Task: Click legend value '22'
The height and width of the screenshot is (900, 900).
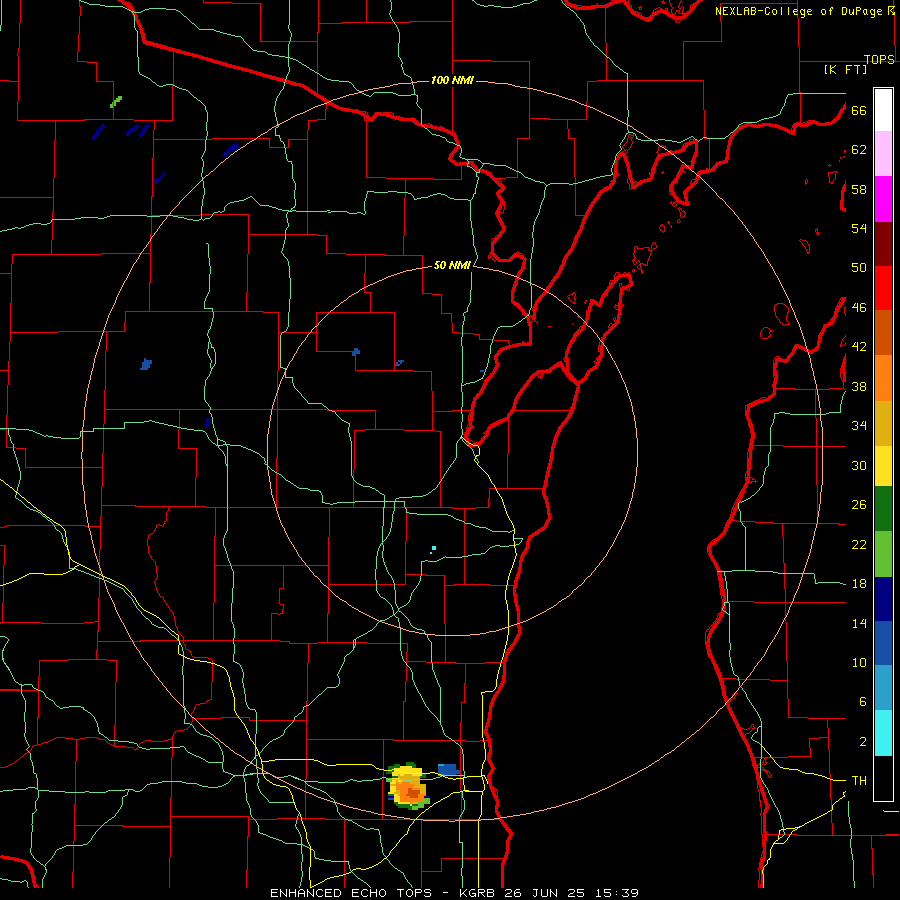Action: (859, 544)
